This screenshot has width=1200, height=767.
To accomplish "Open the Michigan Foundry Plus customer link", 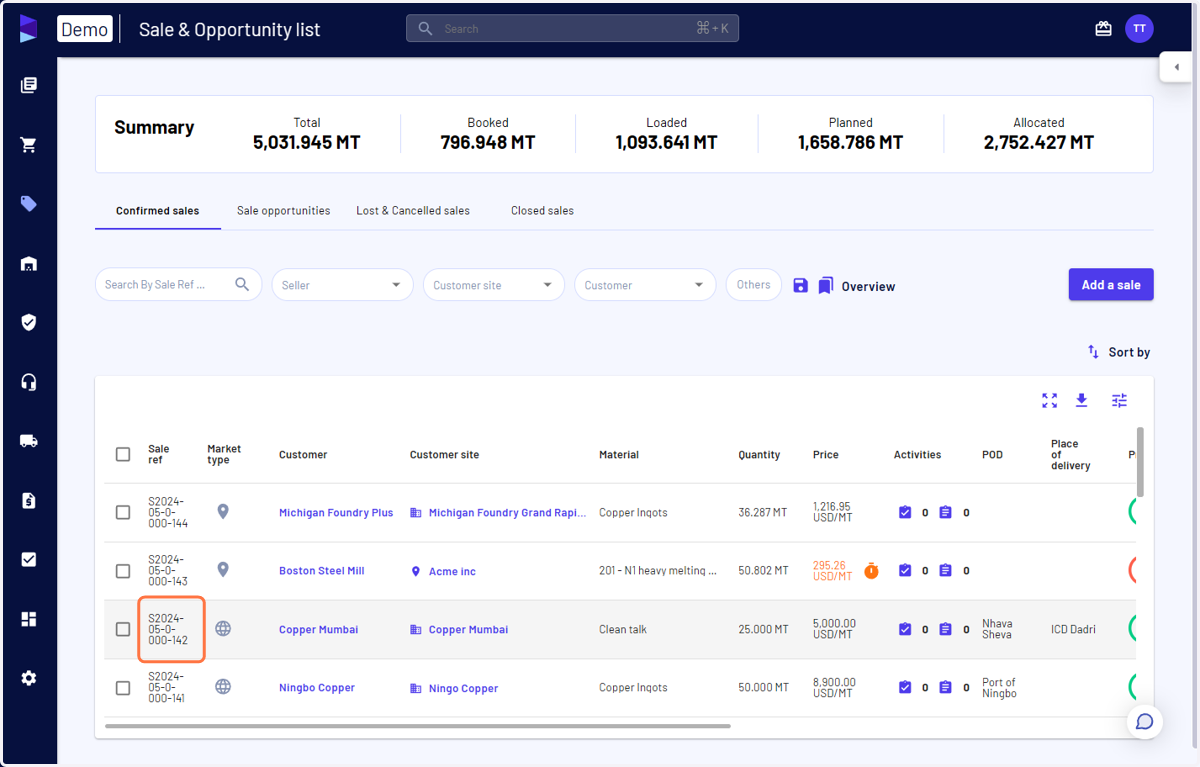I will 336,513.
